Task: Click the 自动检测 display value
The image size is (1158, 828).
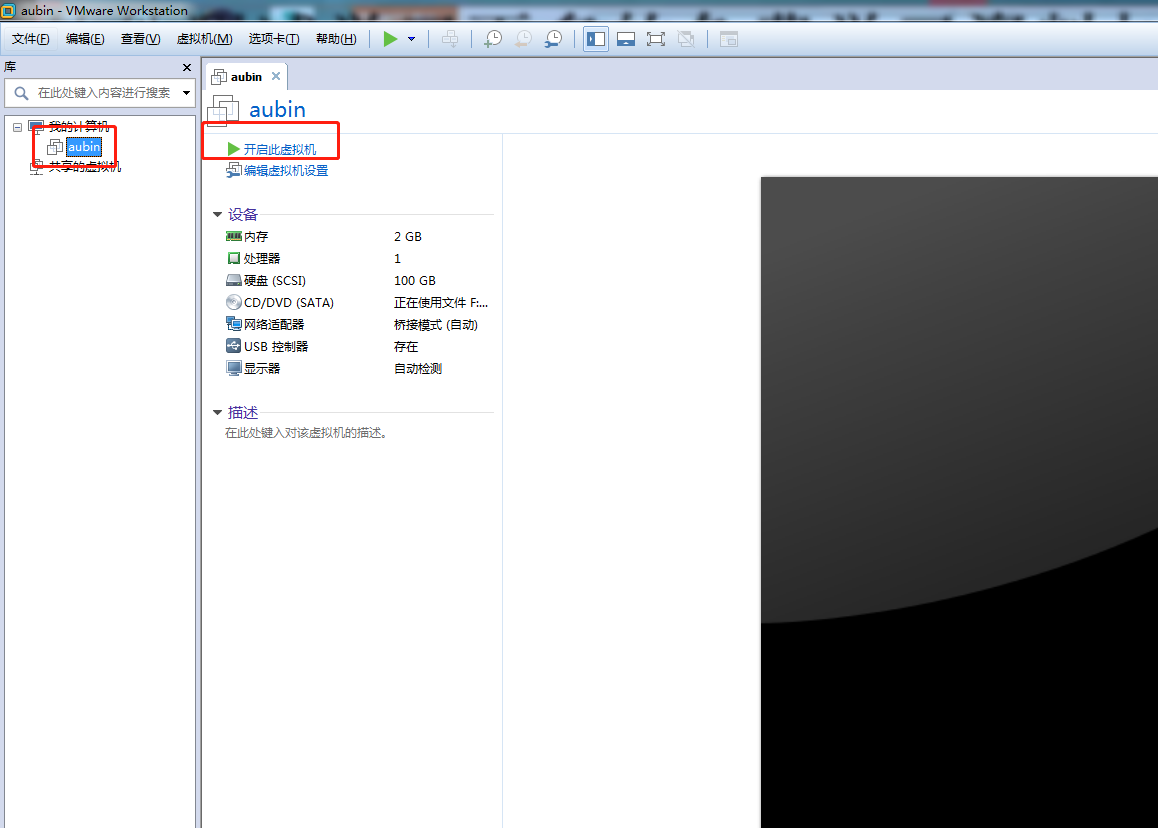Action: click(418, 369)
